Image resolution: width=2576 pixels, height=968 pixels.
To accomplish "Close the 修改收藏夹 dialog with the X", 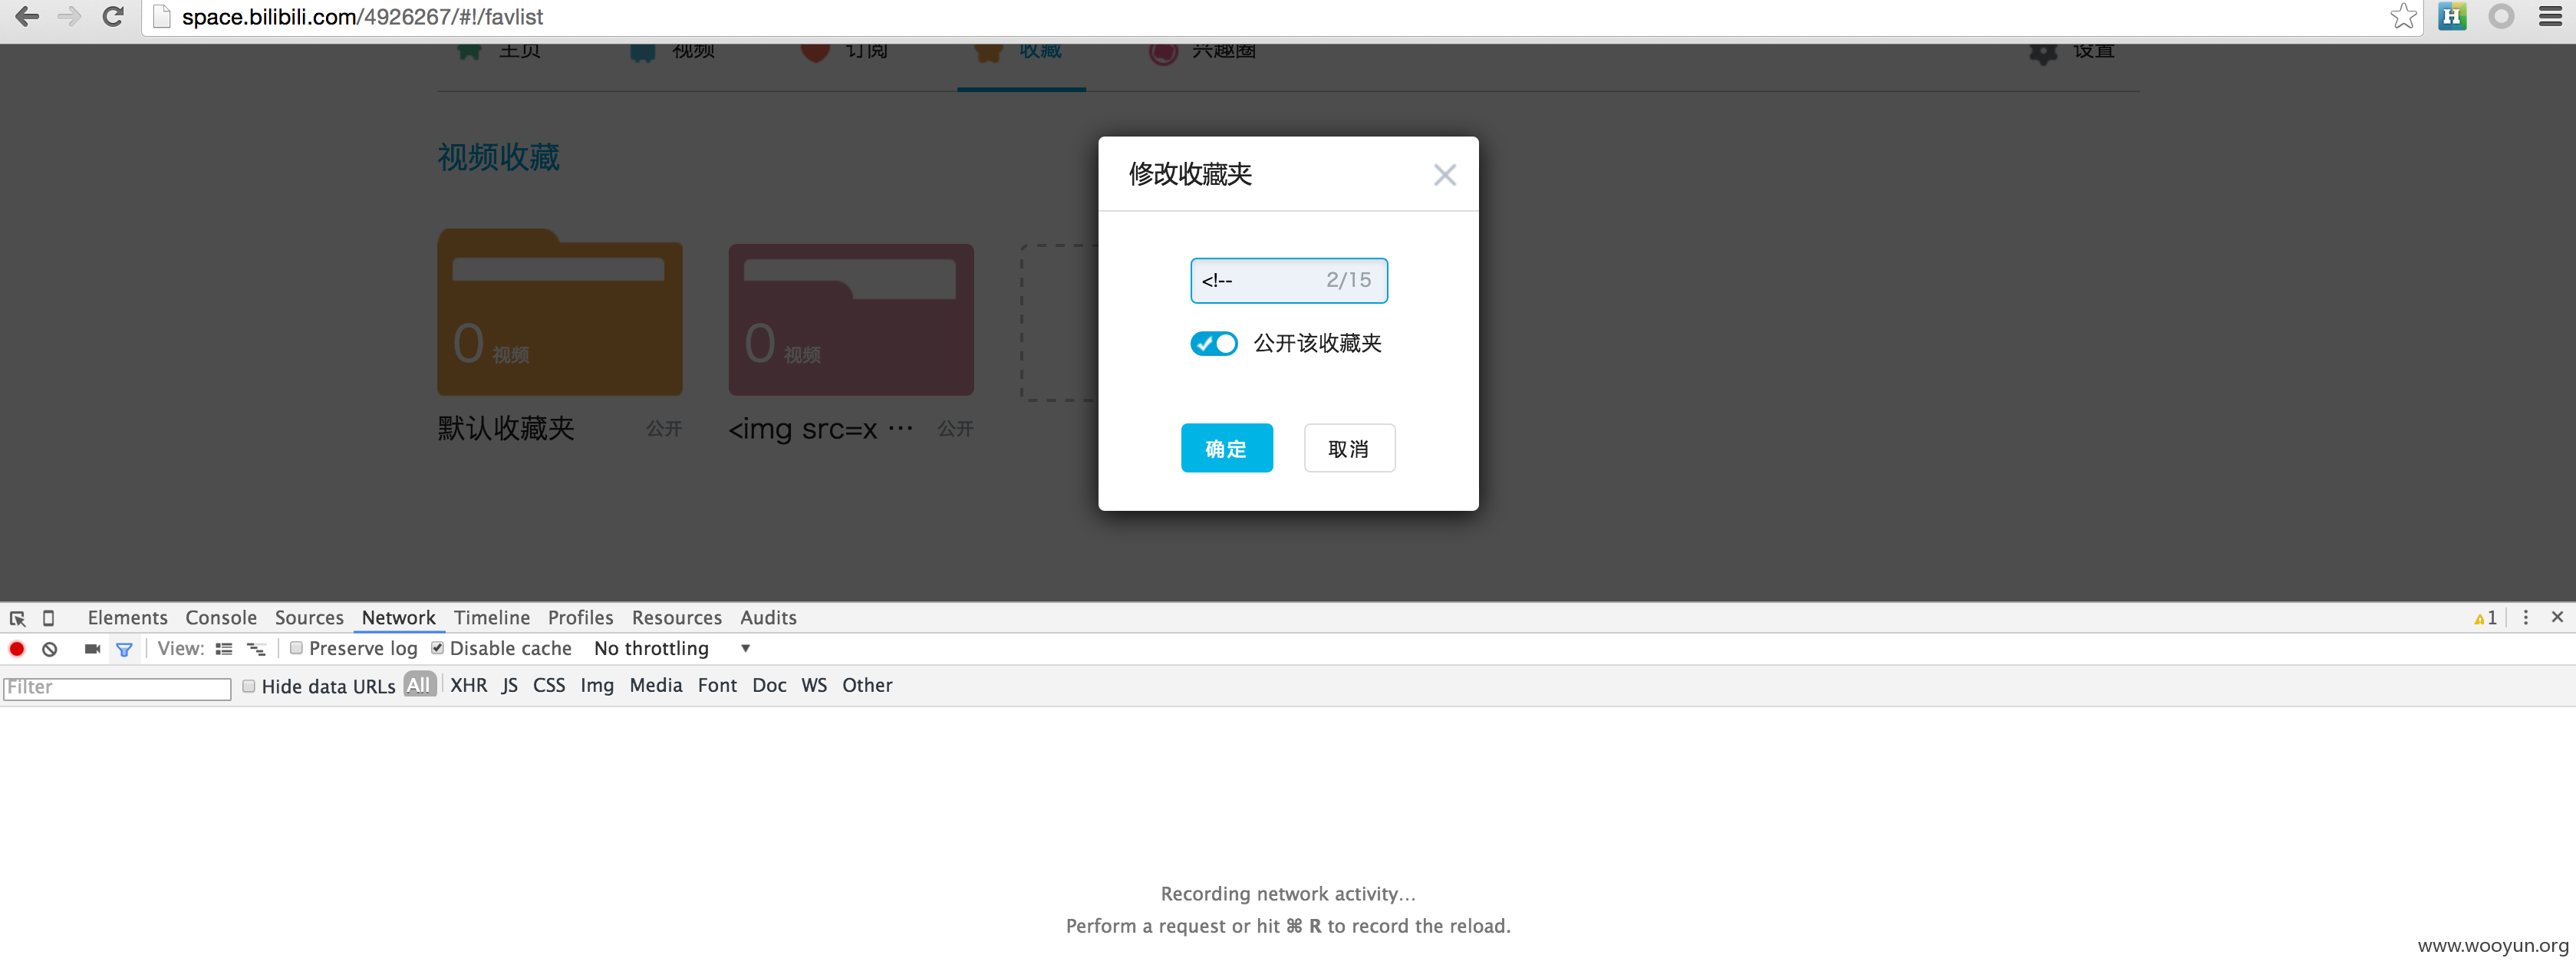I will click(1444, 175).
